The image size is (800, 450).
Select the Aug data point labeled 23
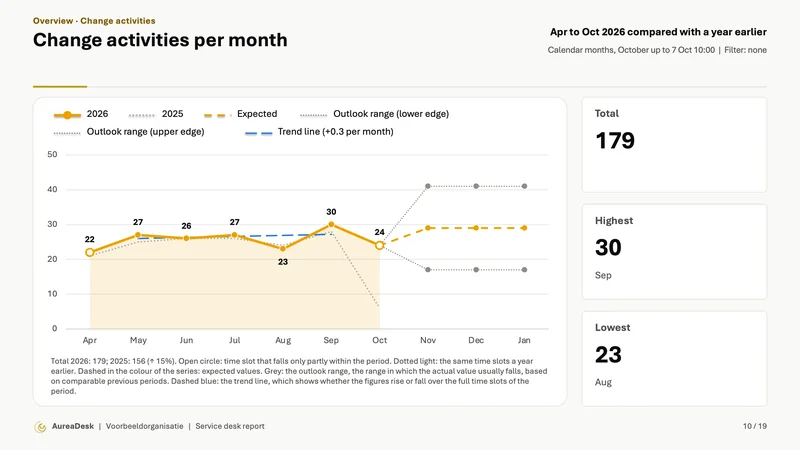point(283,248)
